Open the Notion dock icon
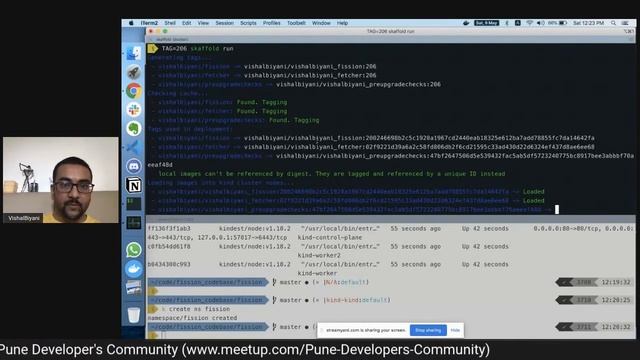 133,185
